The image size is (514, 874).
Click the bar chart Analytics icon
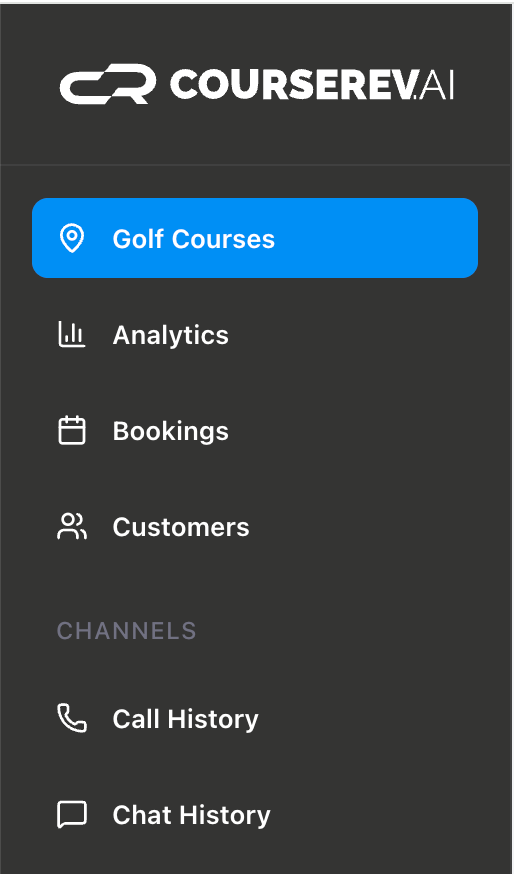[x=72, y=334]
